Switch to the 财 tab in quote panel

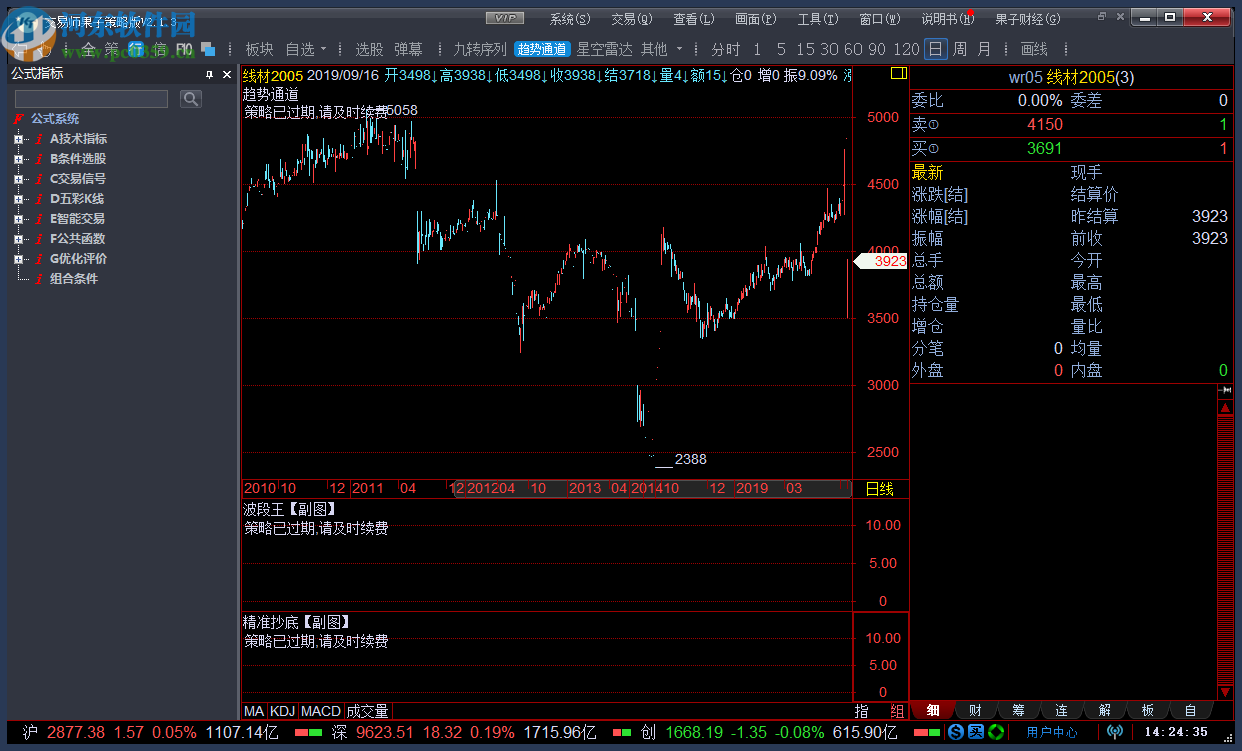[x=975, y=710]
